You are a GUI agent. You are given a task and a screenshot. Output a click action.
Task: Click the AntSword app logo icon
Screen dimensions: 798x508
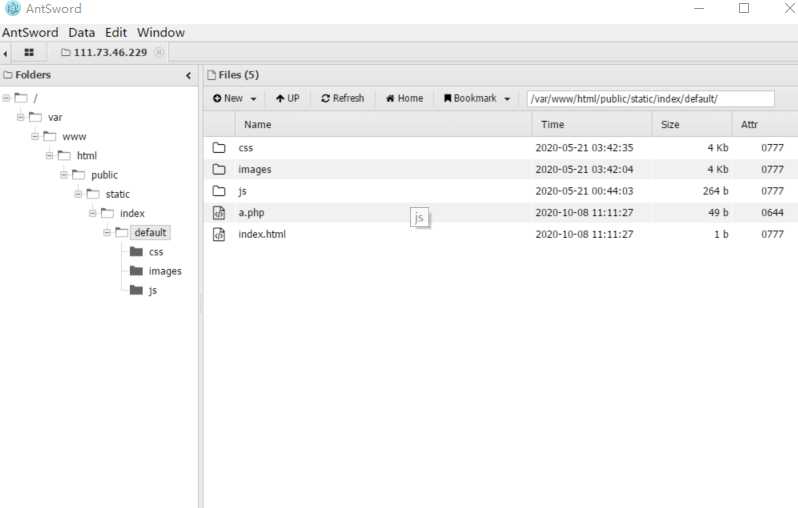point(13,8)
